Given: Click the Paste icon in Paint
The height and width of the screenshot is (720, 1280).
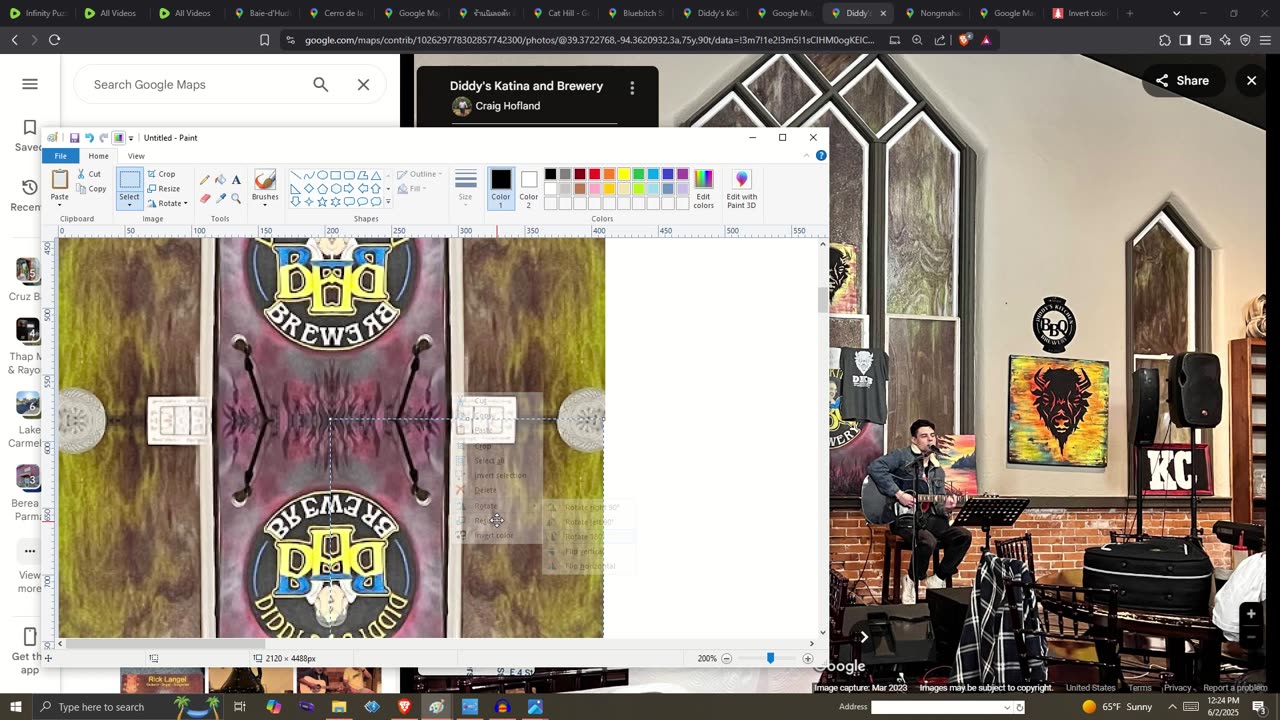Looking at the screenshot, I should 60,180.
